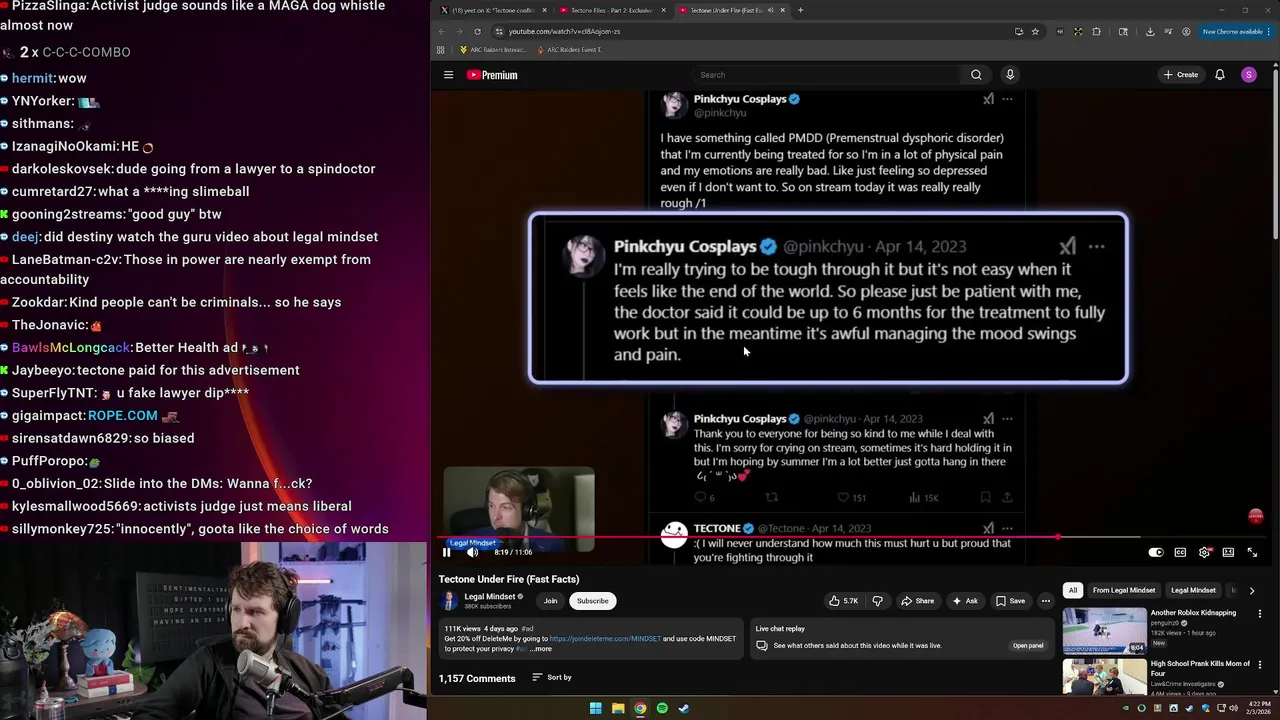The height and width of the screenshot is (720, 1280).
Task: Save the video to a playlist
Action: pos(1010,601)
